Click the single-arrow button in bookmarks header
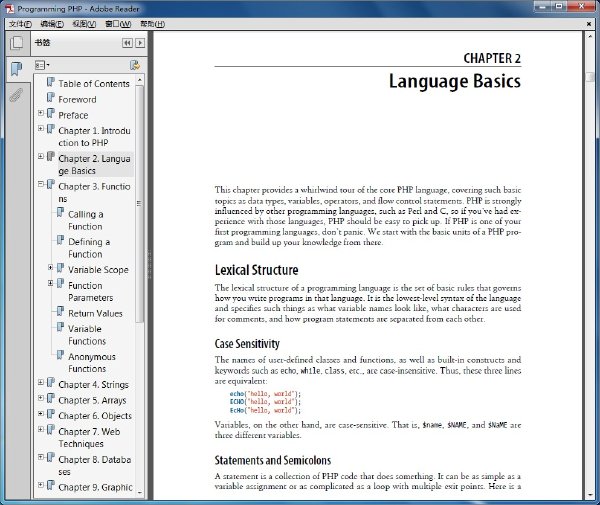Viewport: 600px width, 505px height. point(140,43)
